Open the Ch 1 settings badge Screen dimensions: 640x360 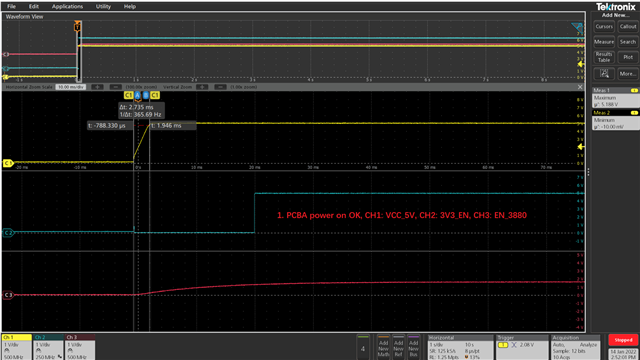[17, 347]
